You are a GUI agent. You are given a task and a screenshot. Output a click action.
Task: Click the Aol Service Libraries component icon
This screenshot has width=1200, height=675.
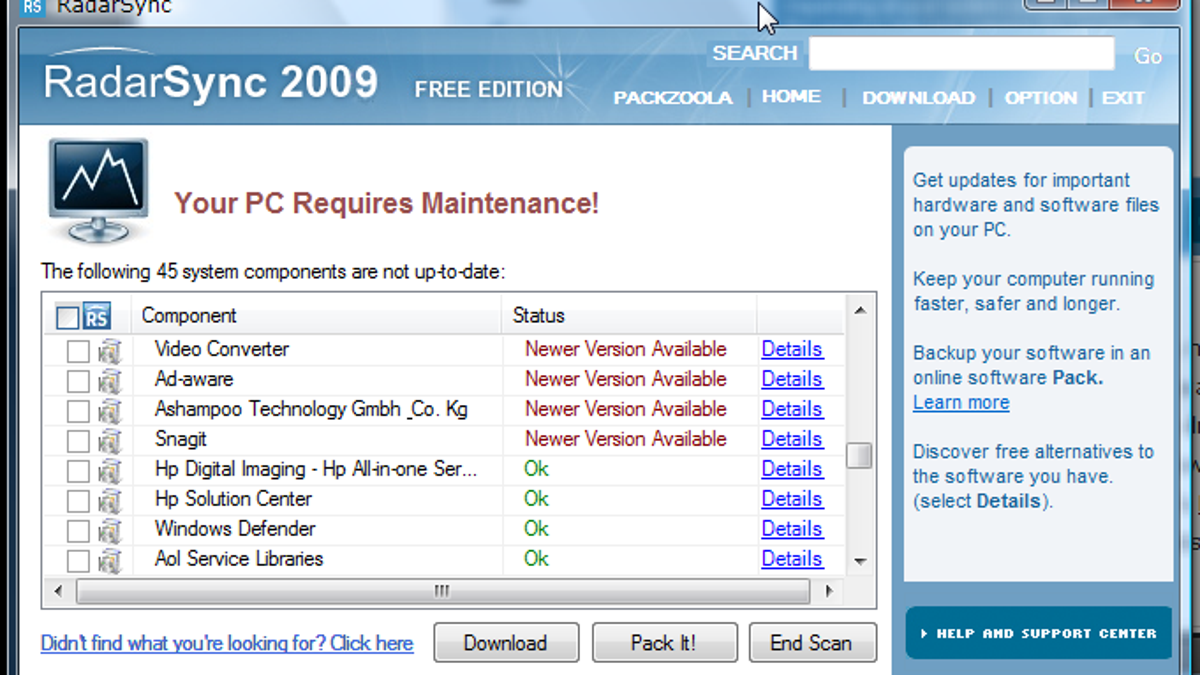coord(109,561)
